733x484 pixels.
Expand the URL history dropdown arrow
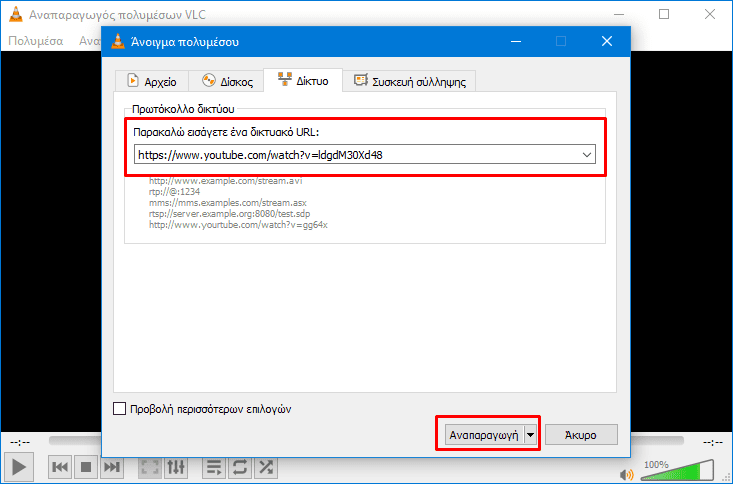pos(587,155)
